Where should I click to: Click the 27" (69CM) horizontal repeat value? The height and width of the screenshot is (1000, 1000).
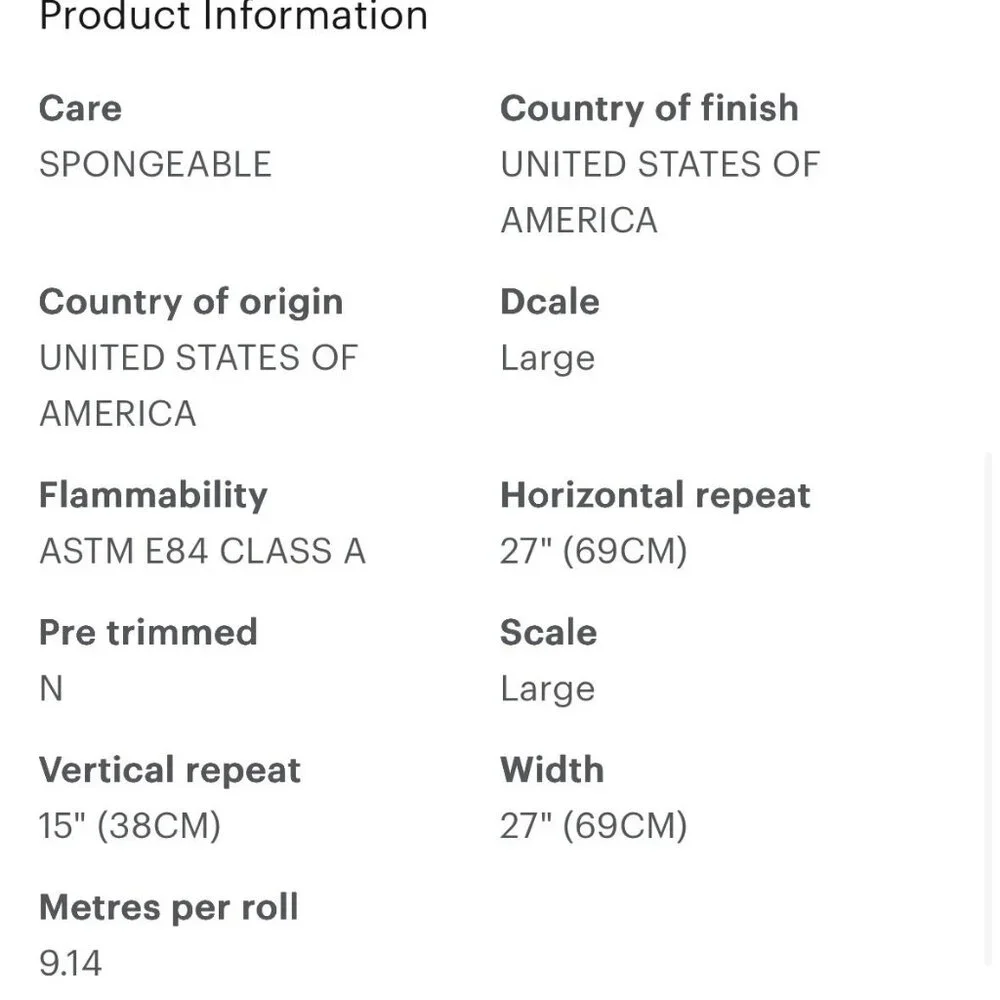594,551
